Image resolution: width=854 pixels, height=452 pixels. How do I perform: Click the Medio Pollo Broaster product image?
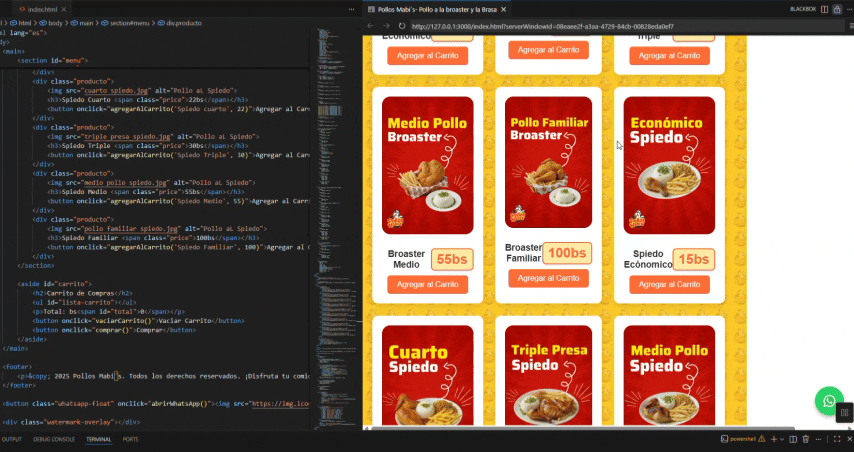click(x=428, y=165)
